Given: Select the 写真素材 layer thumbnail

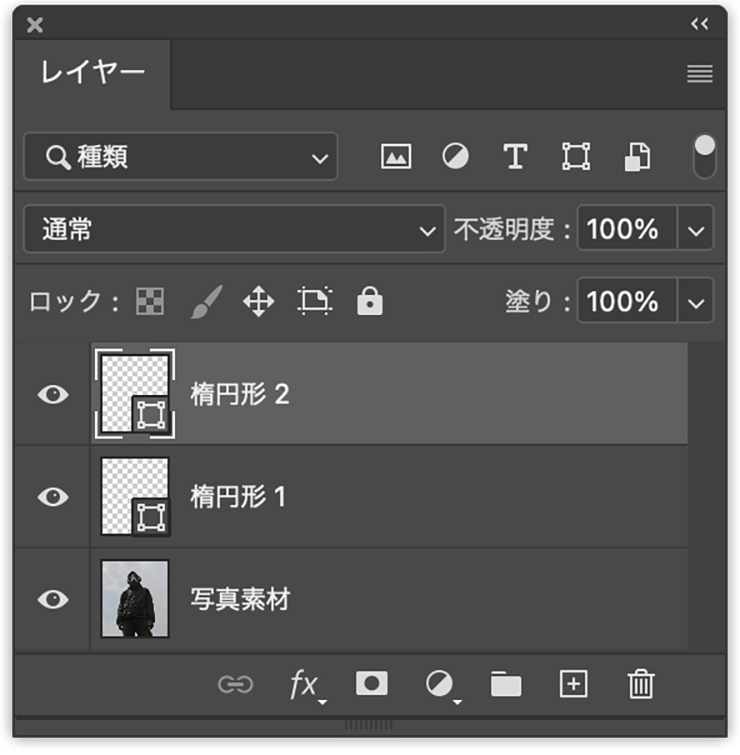Looking at the screenshot, I should (x=135, y=599).
